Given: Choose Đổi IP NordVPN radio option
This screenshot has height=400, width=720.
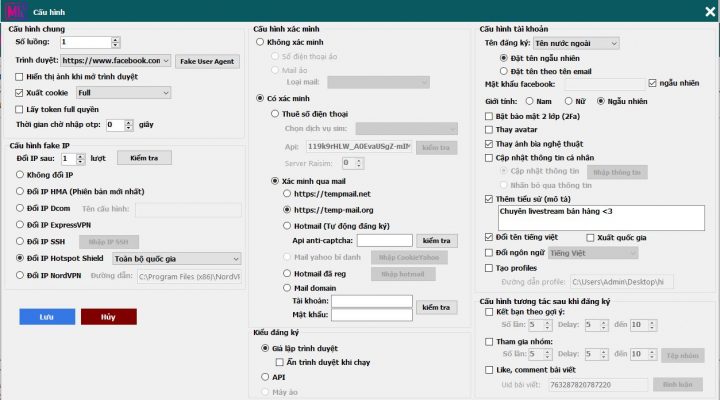Looking at the screenshot, I should [x=20, y=275].
